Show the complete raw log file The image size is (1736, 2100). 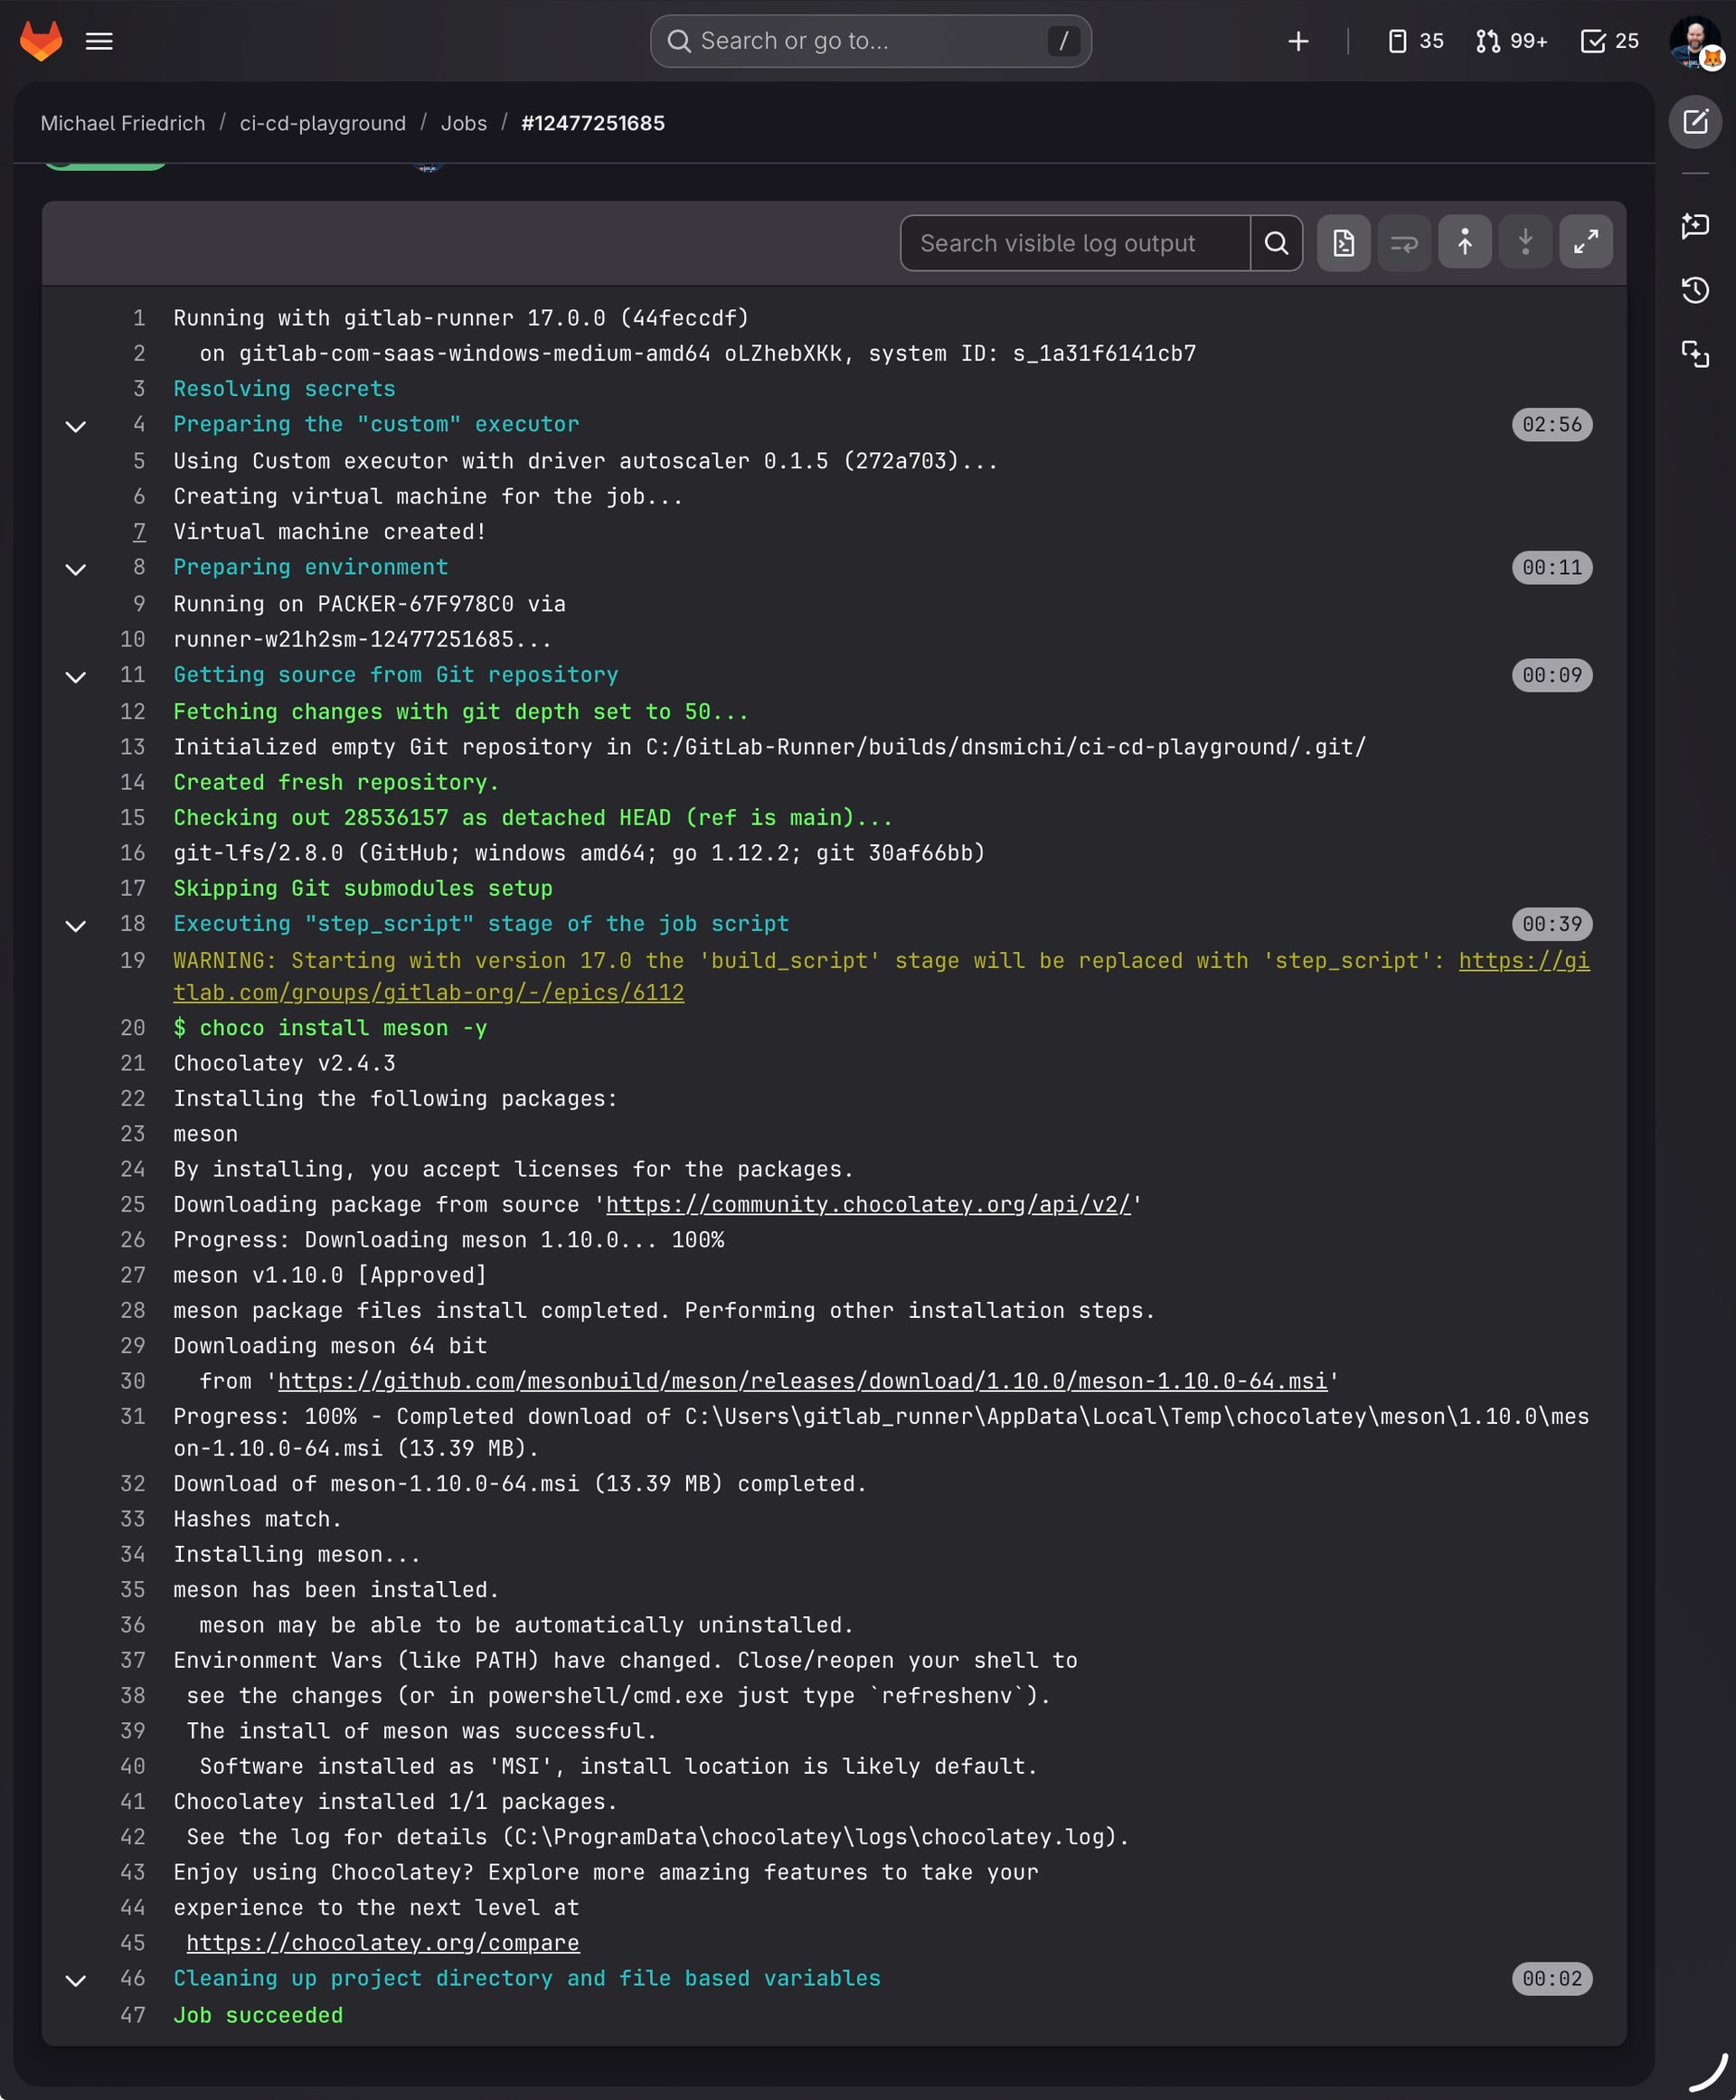(1344, 243)
